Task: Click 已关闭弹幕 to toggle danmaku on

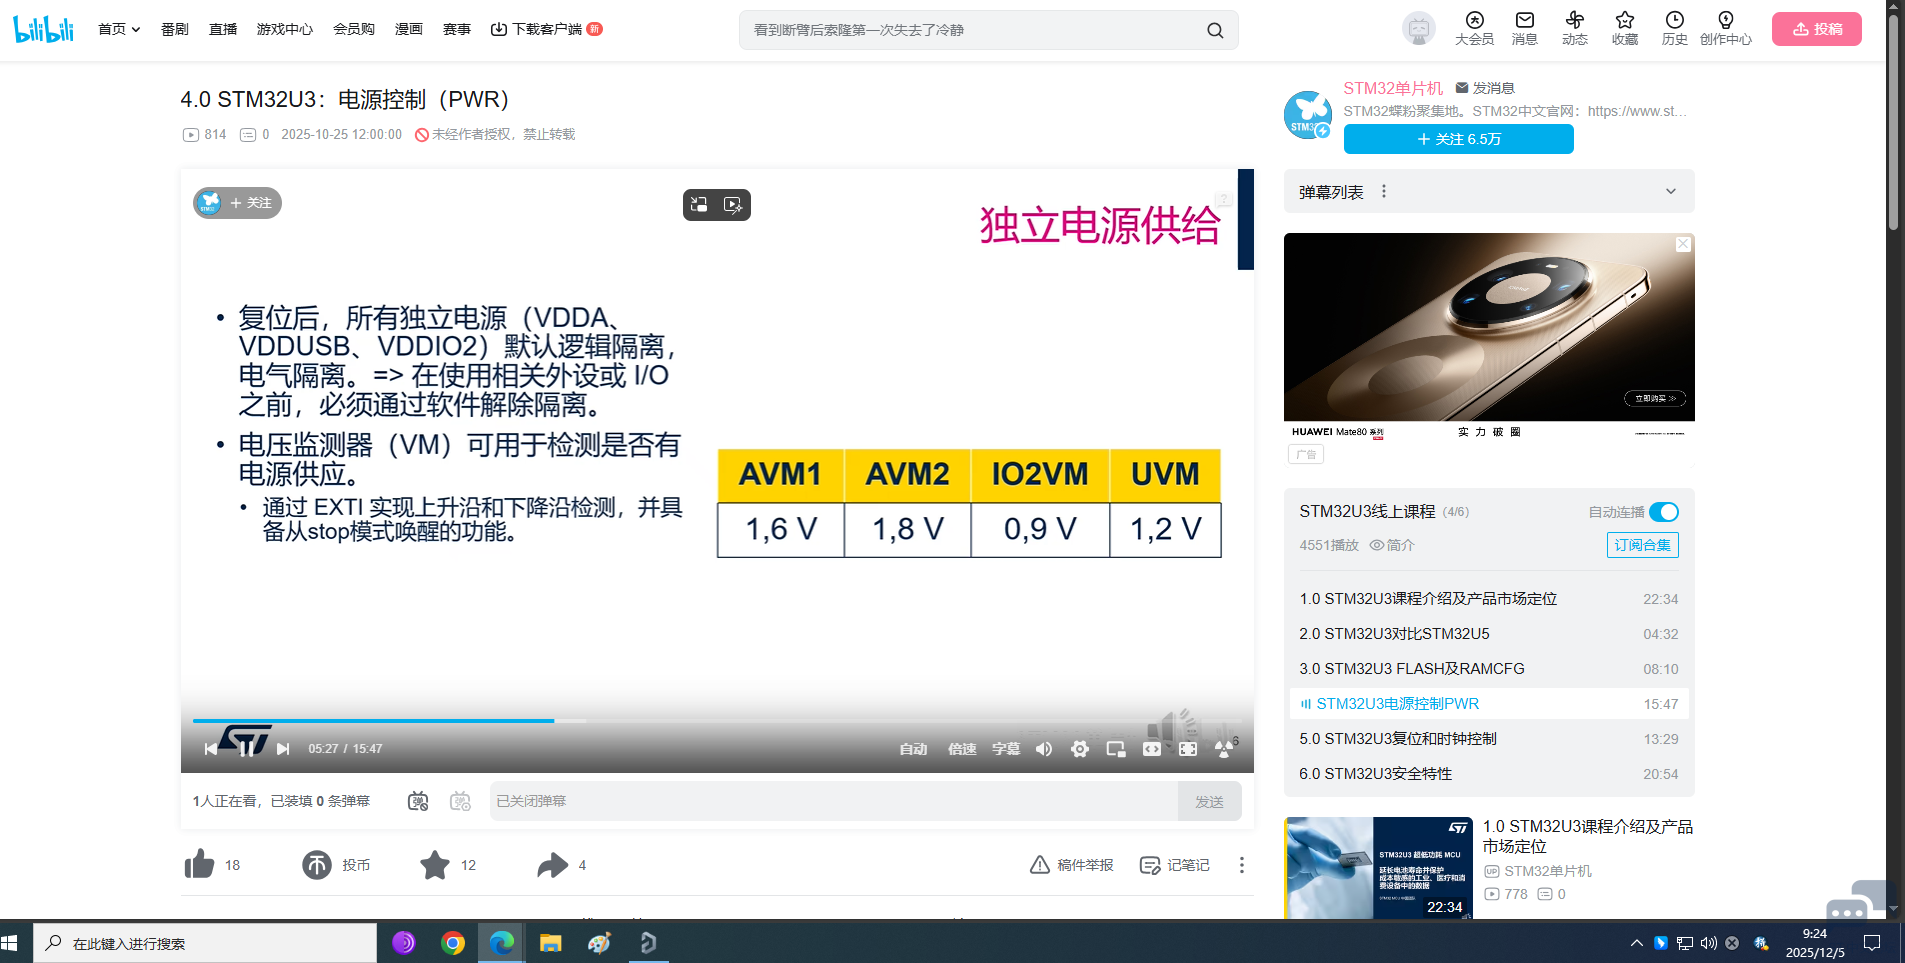Action: click(x=532, y=800)
